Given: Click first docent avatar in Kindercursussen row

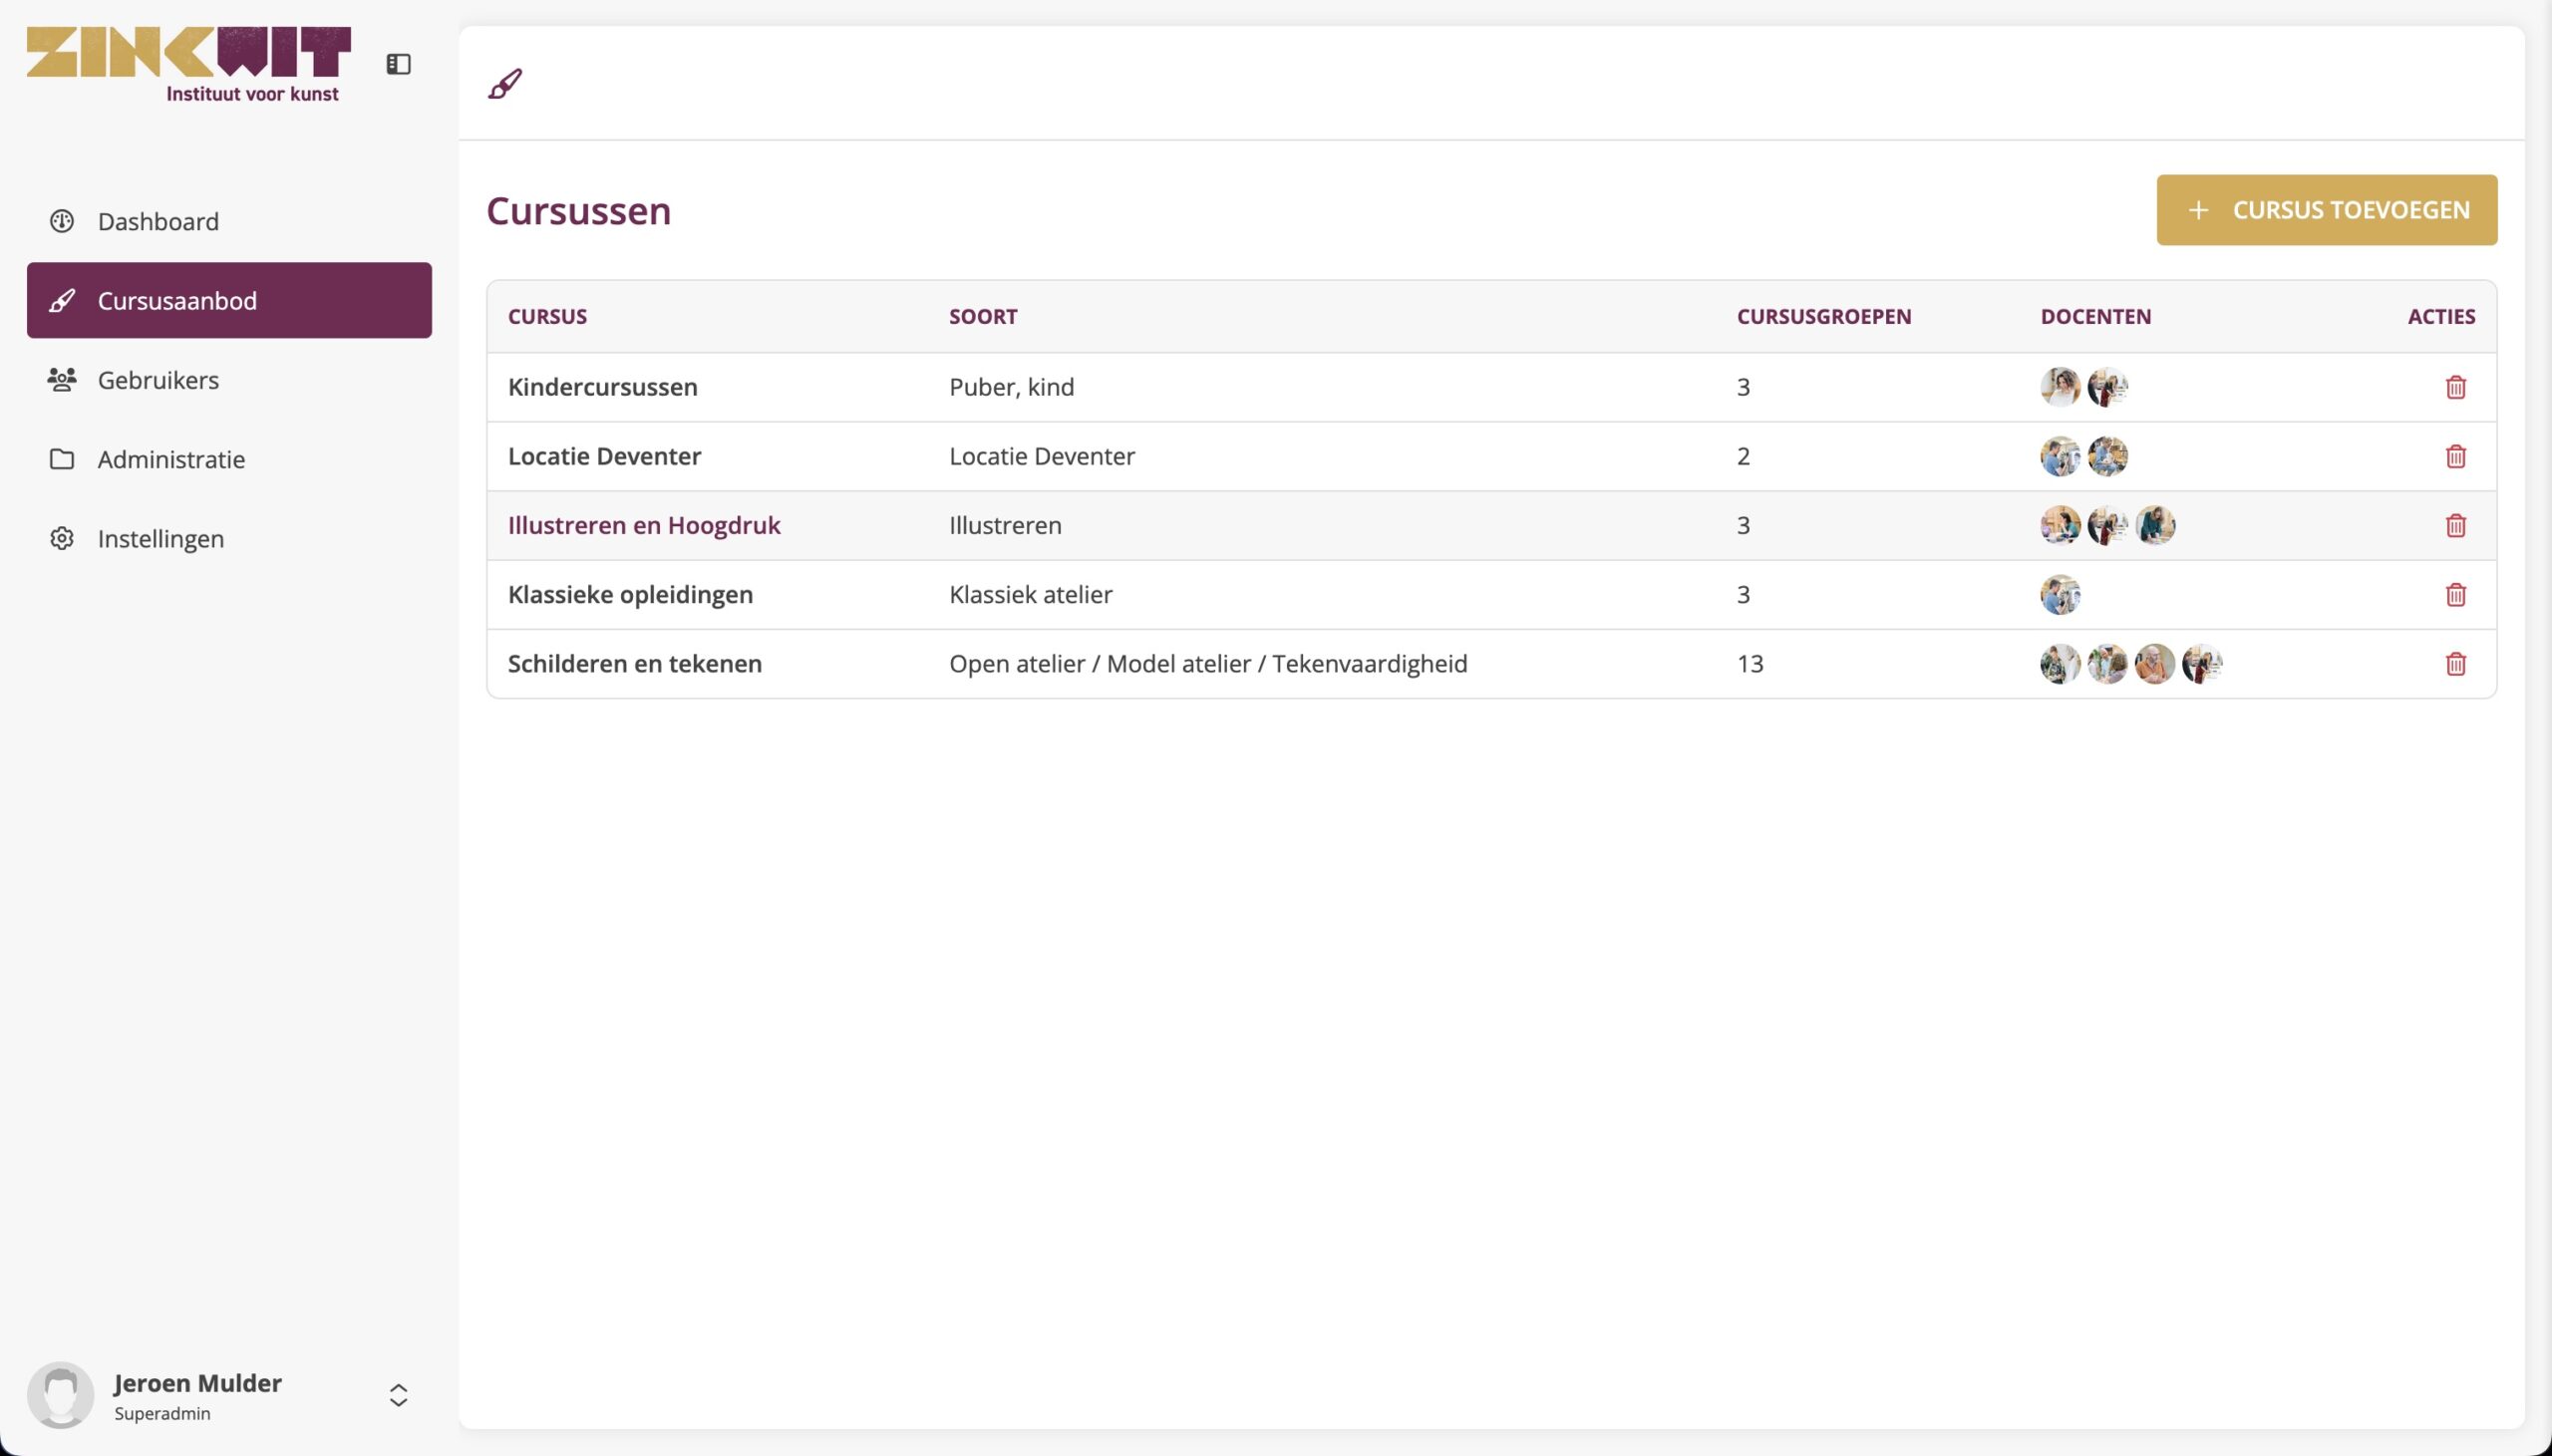Looking at the screenshot, I should tap(2059, 387).
